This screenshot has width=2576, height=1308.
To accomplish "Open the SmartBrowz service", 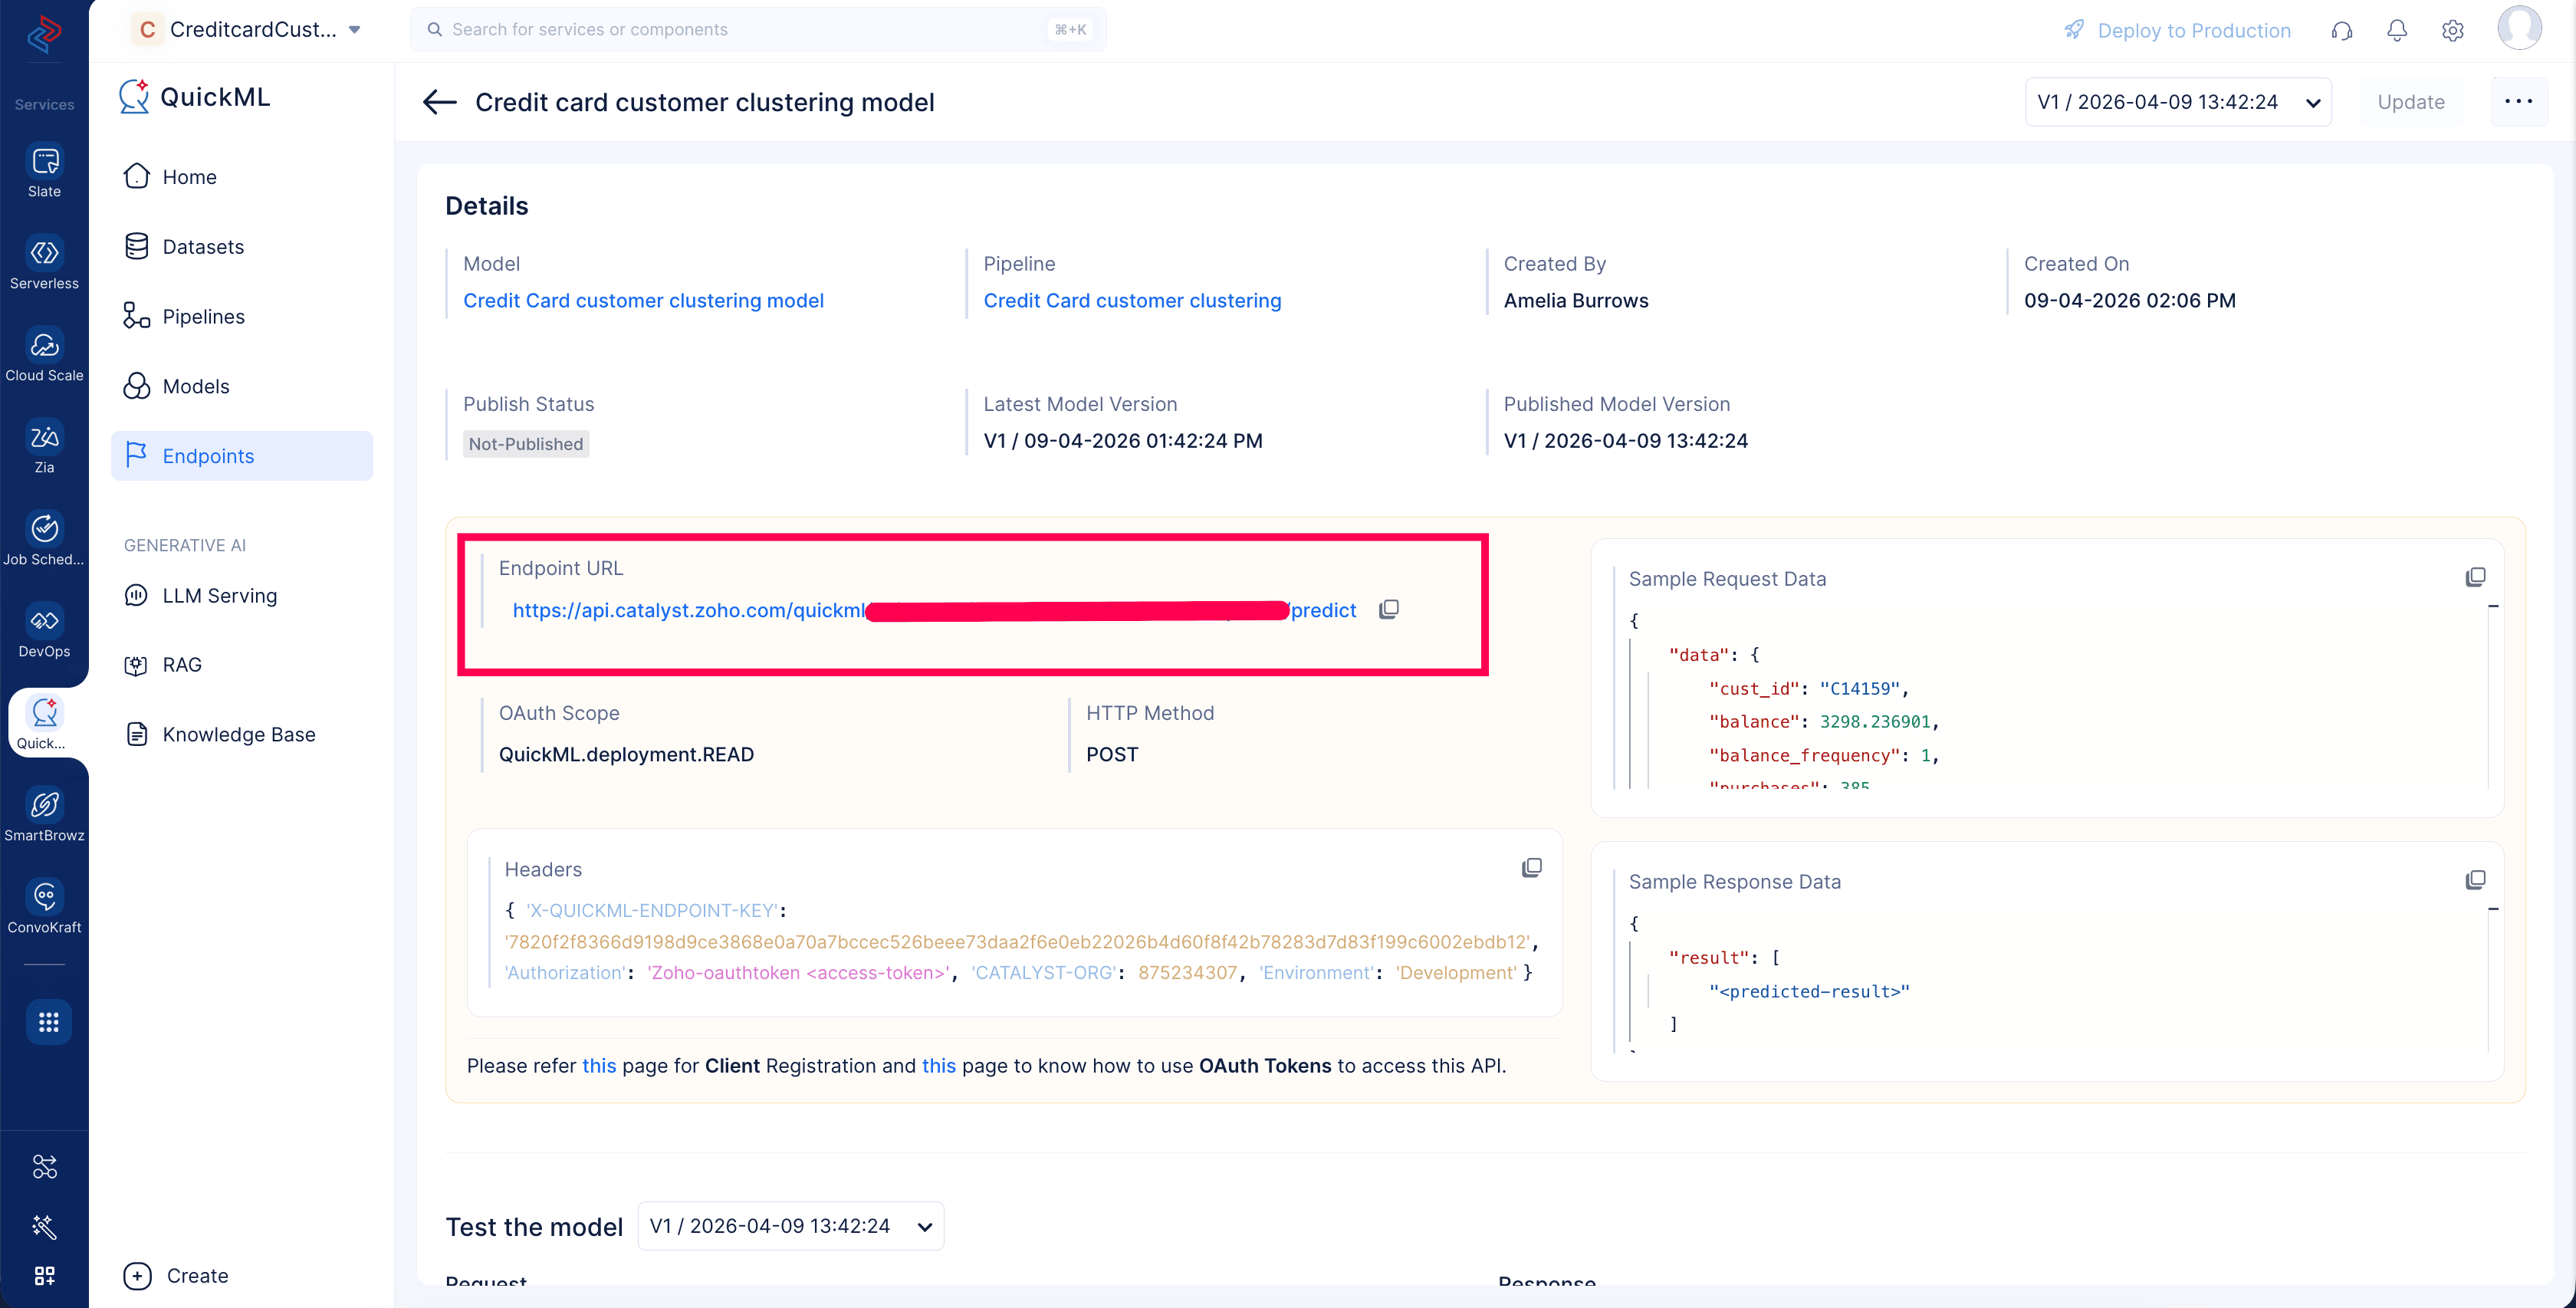I will pyautogui.click(x=44, y=815).
